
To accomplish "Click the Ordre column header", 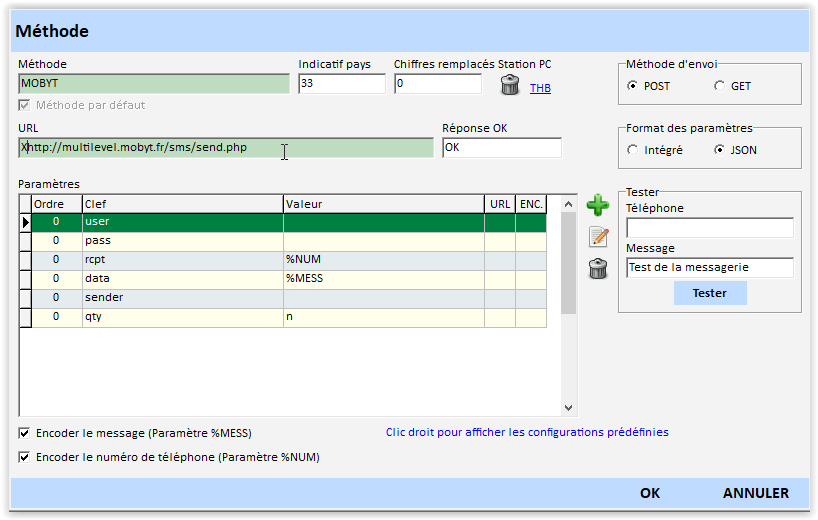I will [57, 204].
